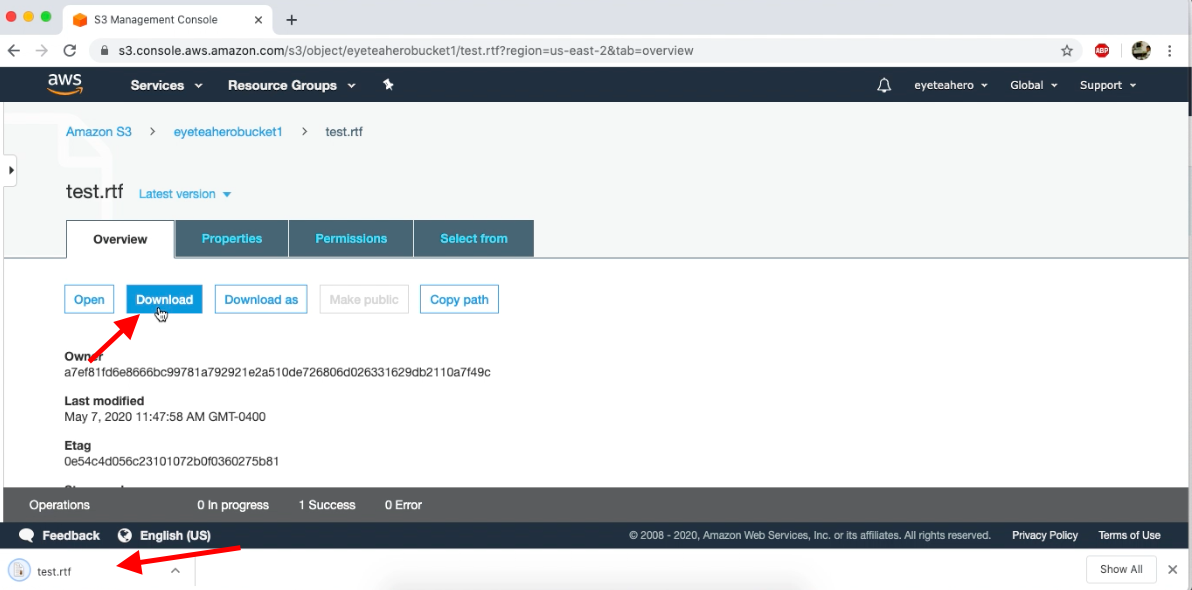Click the pinned services star icon
Screen dimensions: 1192x590
click(388, 85)
